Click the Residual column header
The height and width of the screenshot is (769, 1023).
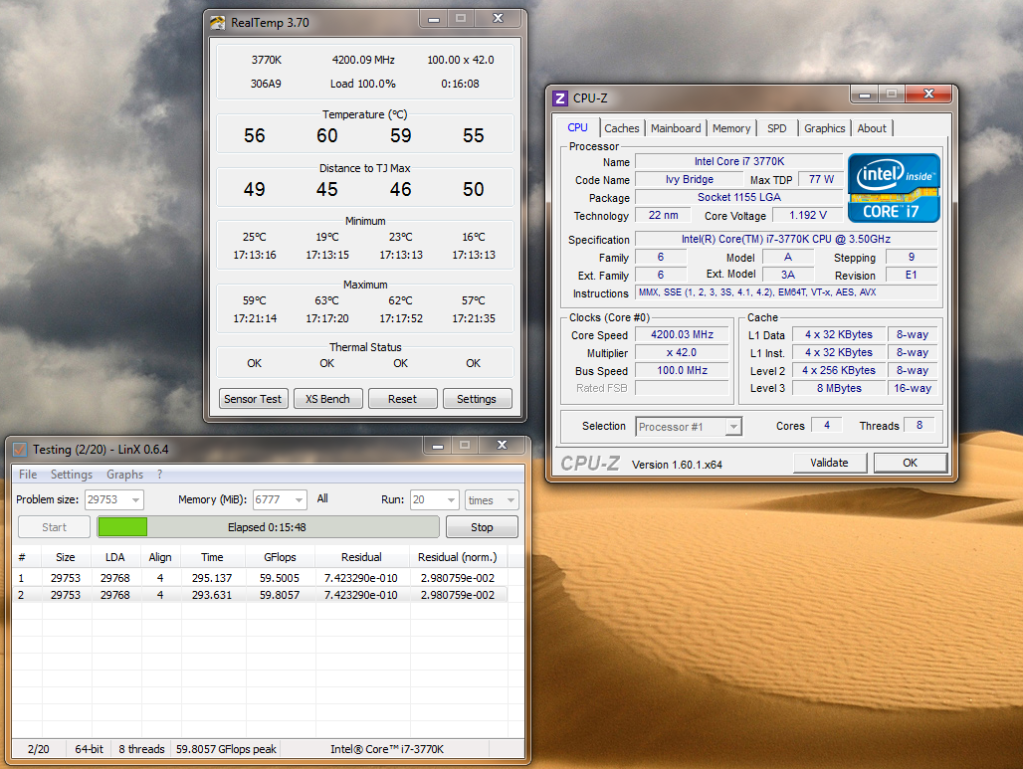point(361,557)
